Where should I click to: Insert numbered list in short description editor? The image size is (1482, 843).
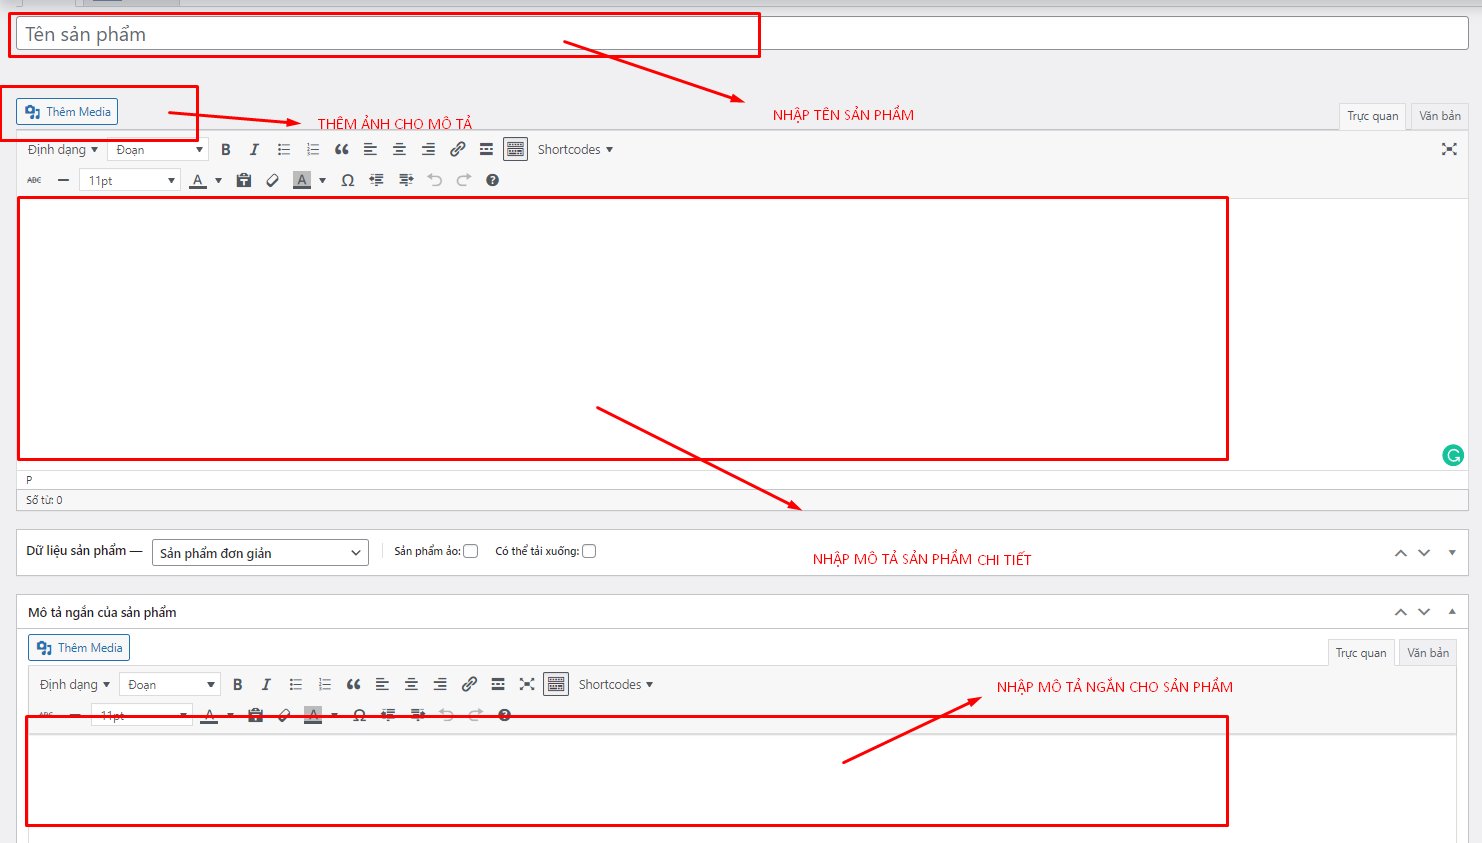pyautogui.click(x=324, y=685)
